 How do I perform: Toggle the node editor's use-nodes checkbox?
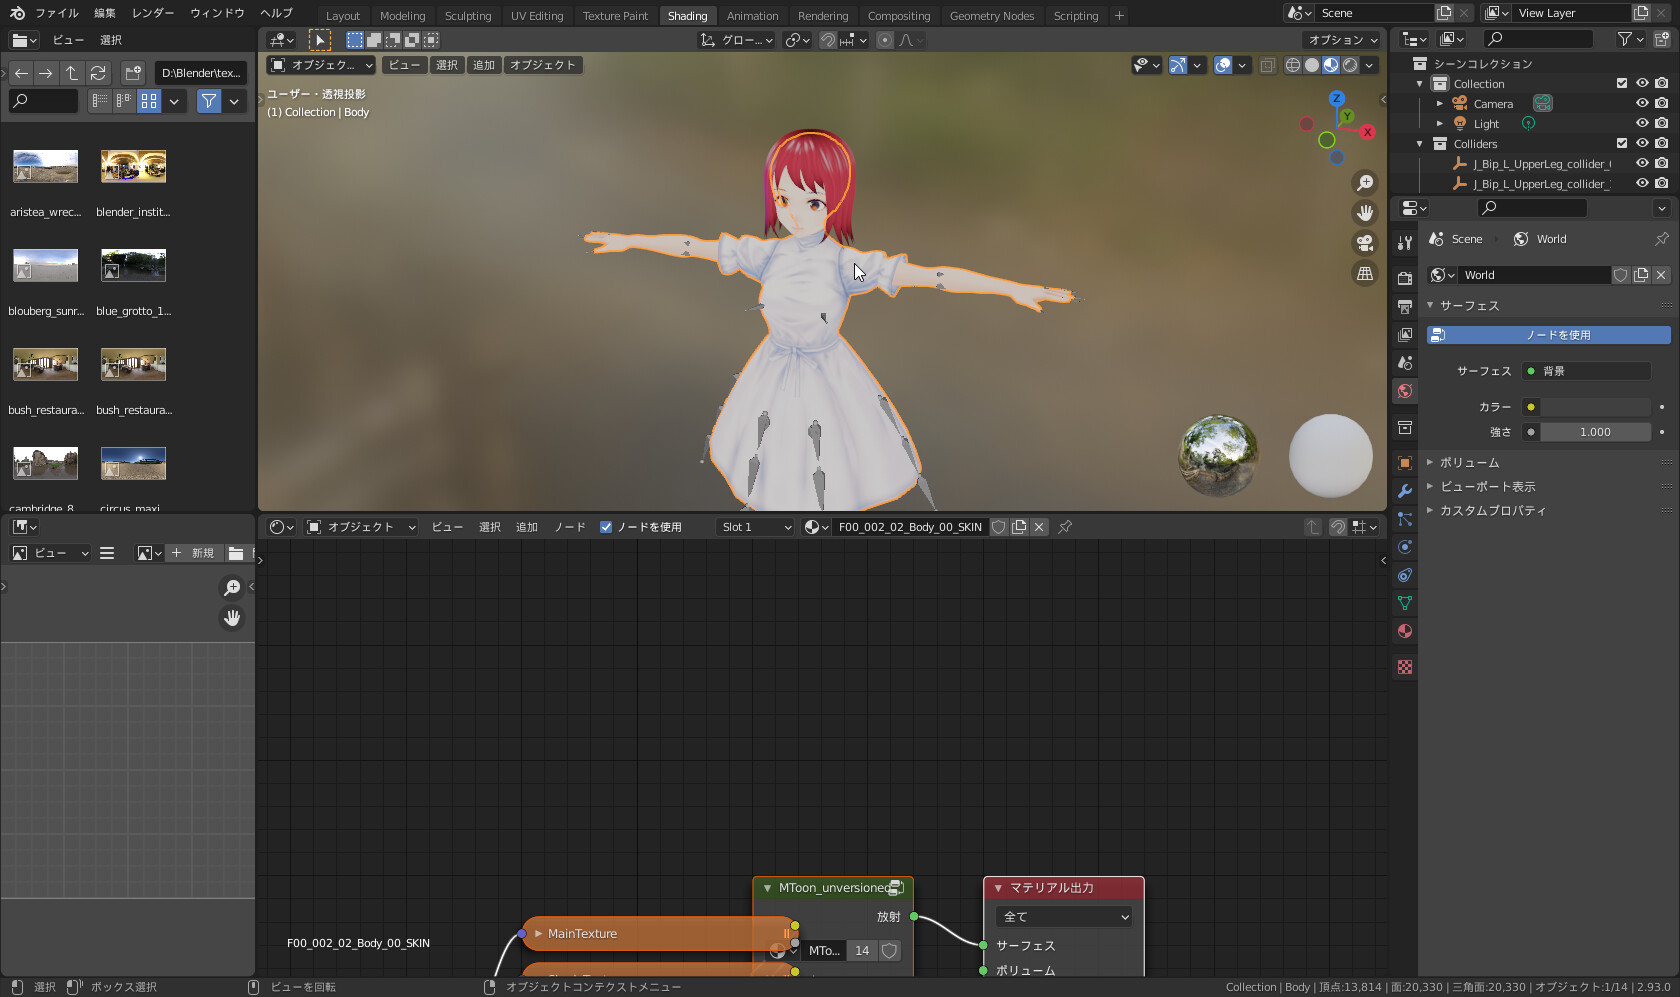click(606, 527)
